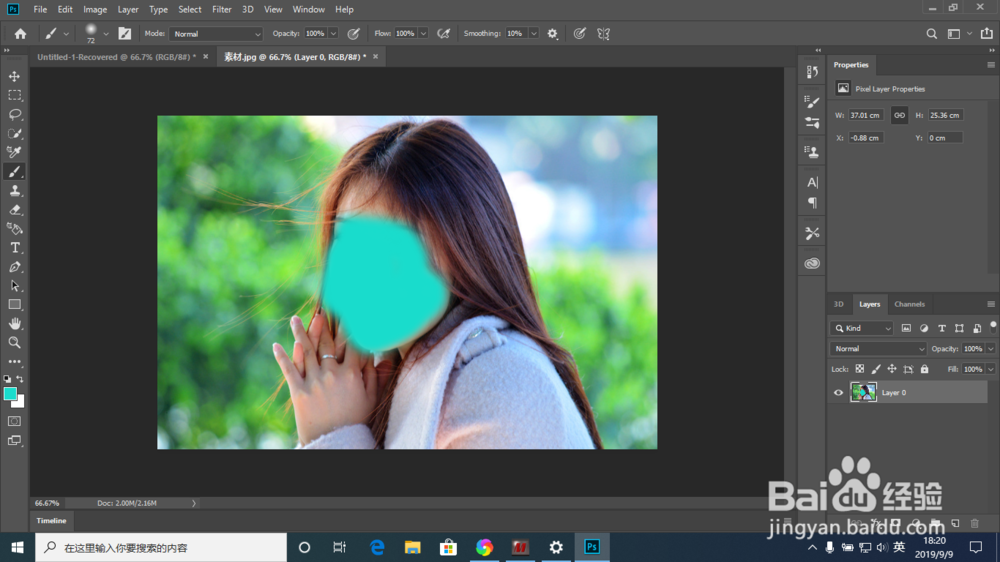1000x562 pixels.
Task: Swap foreground and background colors
Action: click(20, 379)
